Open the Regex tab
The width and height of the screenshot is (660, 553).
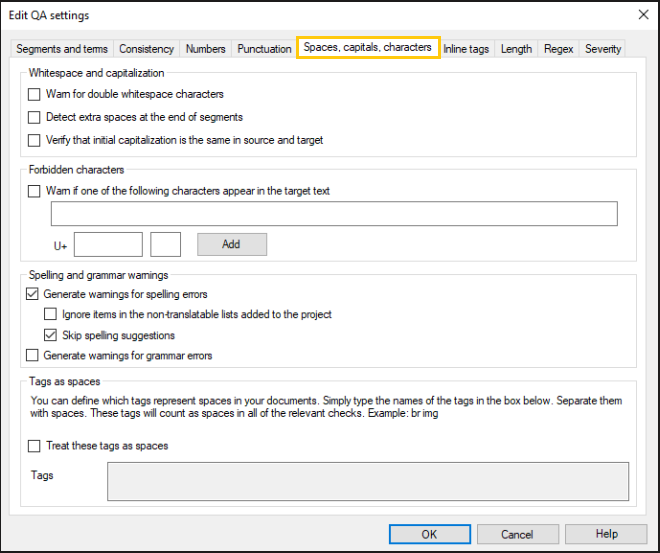tap(557, 49)
